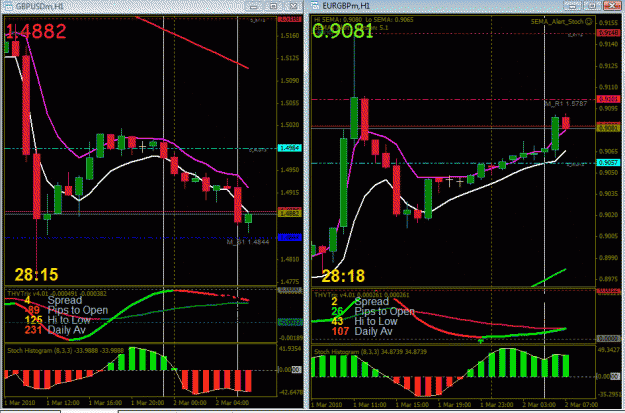The image size is (625, 413).
Task: Minimize the EURGBPm,H1 chart window
Action: pyautogui.click(x=571, y=6)
